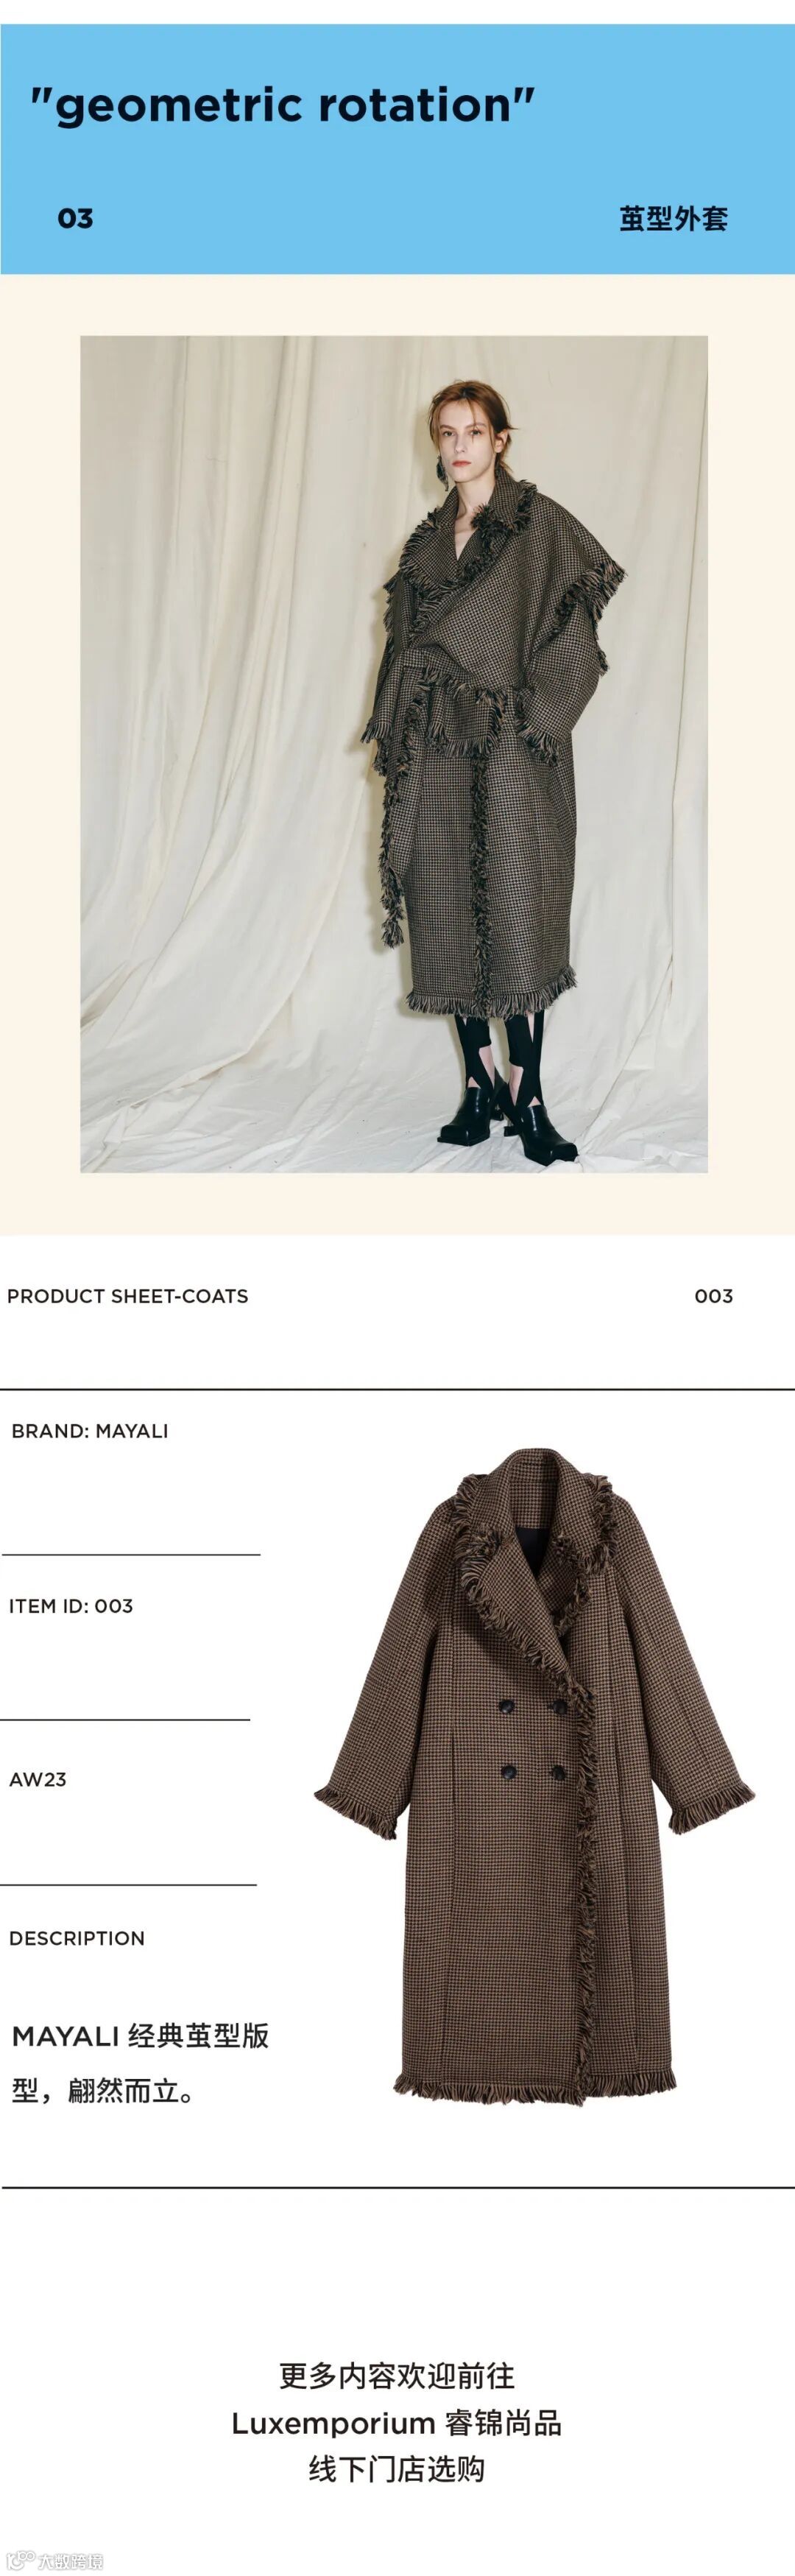The image size is (795, 2576).
Task: Click the 更多内容欢迎前往 text line
Action: [397, 2376]
